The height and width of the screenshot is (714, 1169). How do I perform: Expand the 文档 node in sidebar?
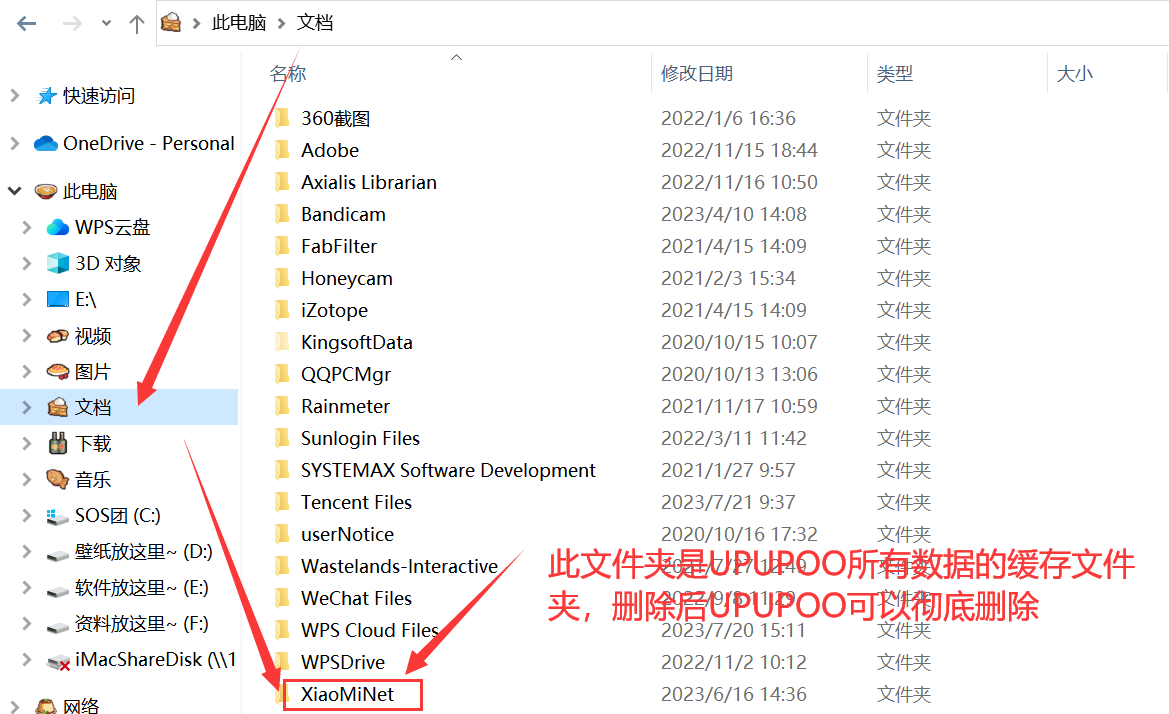pos(27,408)
